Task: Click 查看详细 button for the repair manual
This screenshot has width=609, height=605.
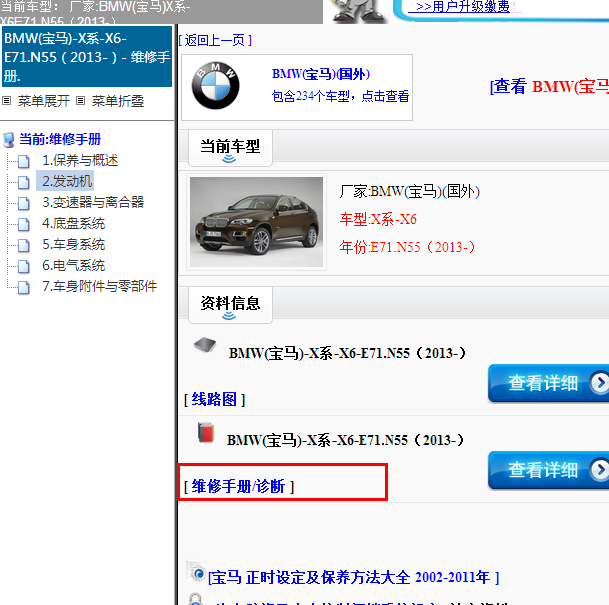Action: coord(548,470)
